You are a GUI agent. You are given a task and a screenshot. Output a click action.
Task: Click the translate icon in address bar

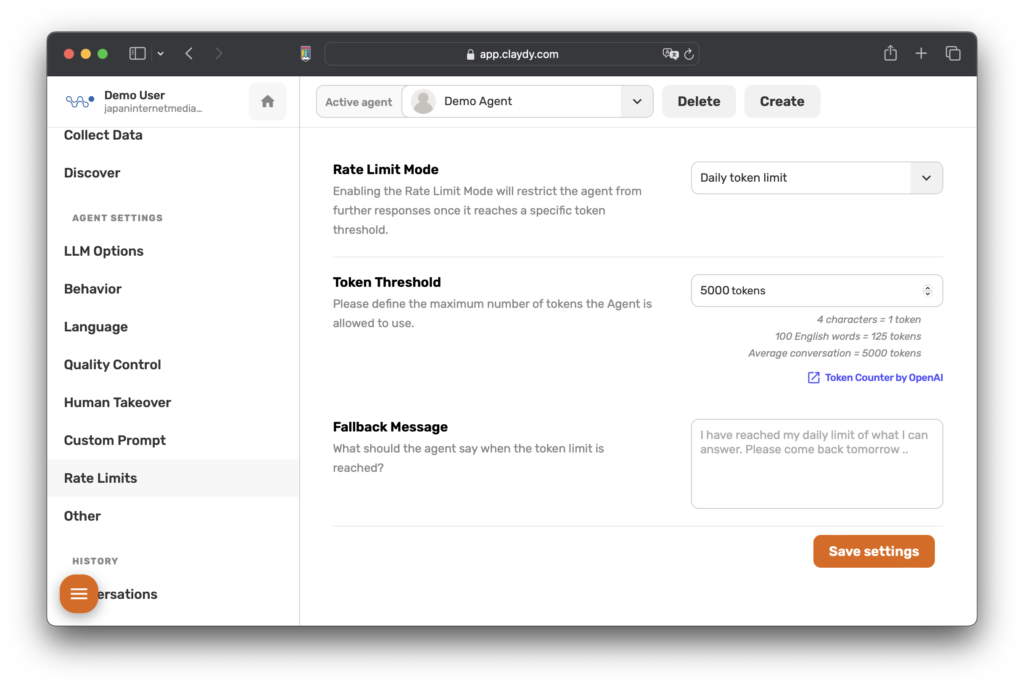pyautogui.click(x=670, y=55)
